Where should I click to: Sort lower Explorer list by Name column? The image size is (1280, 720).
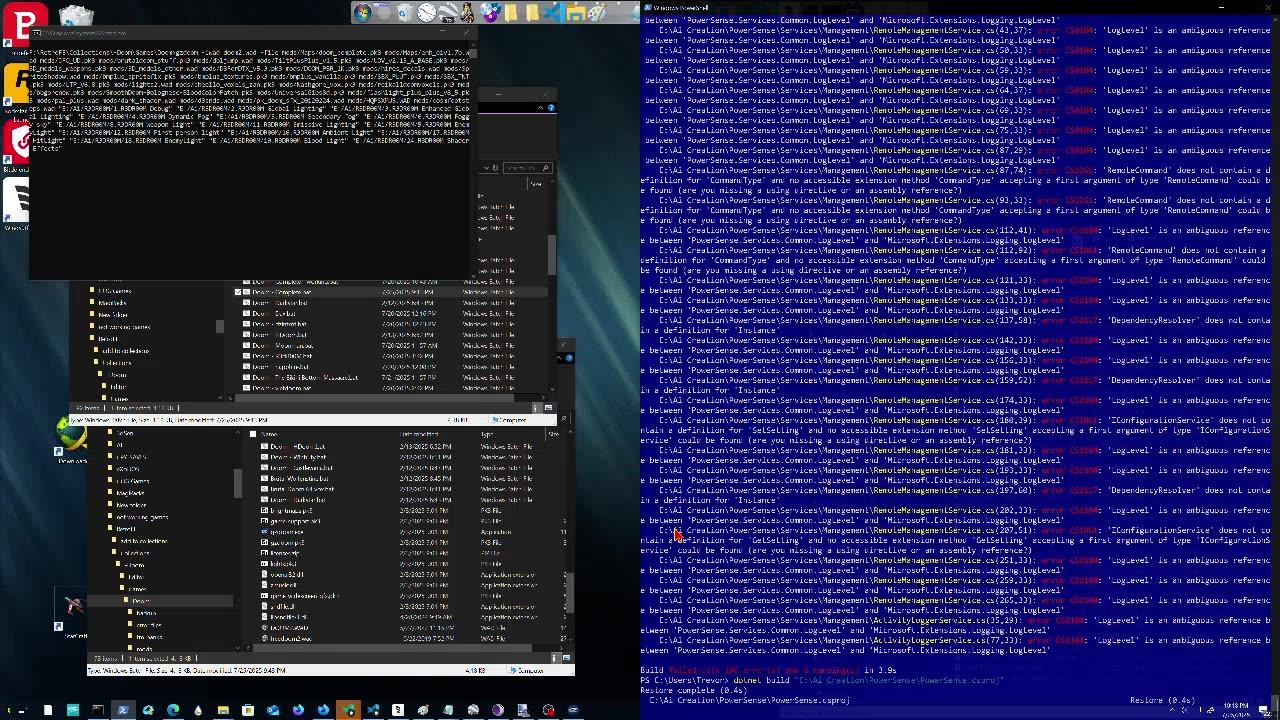[x=269, y=434]
